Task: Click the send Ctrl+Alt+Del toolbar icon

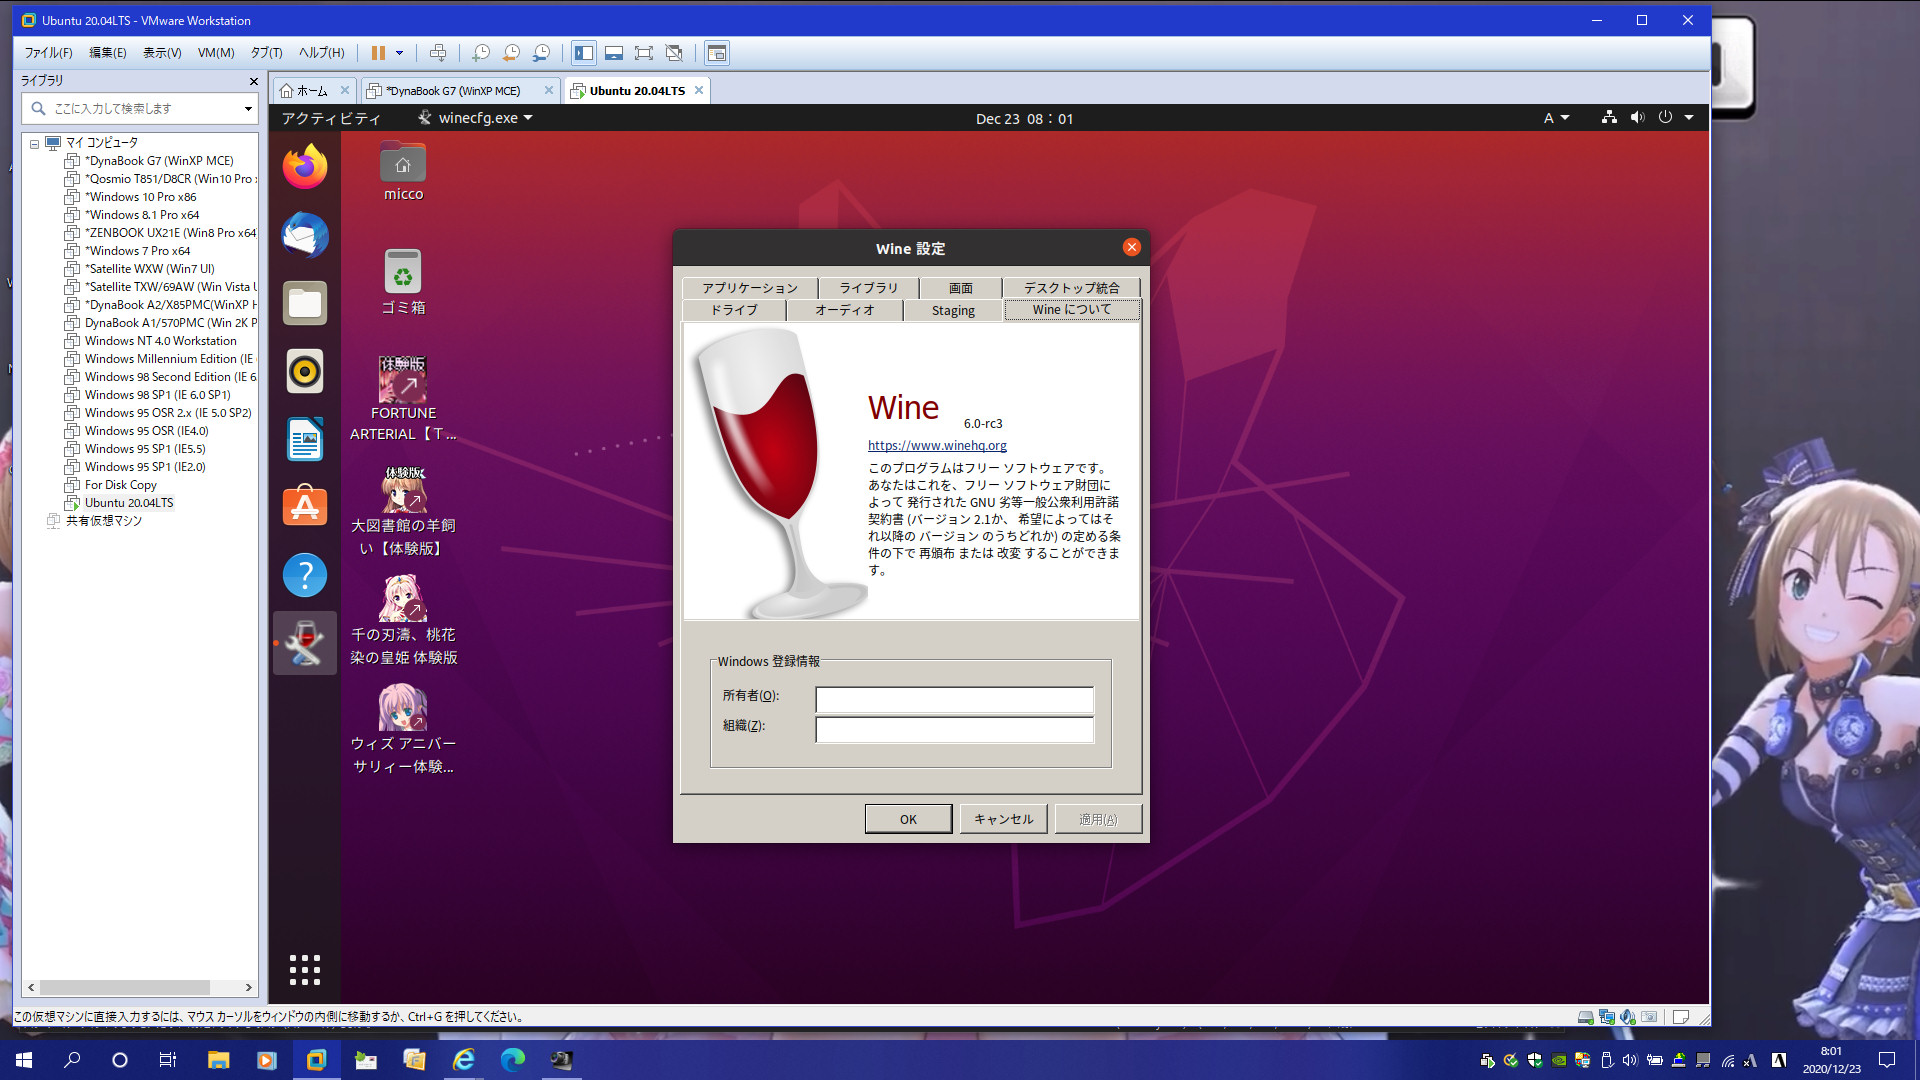Action: (438, 53)
